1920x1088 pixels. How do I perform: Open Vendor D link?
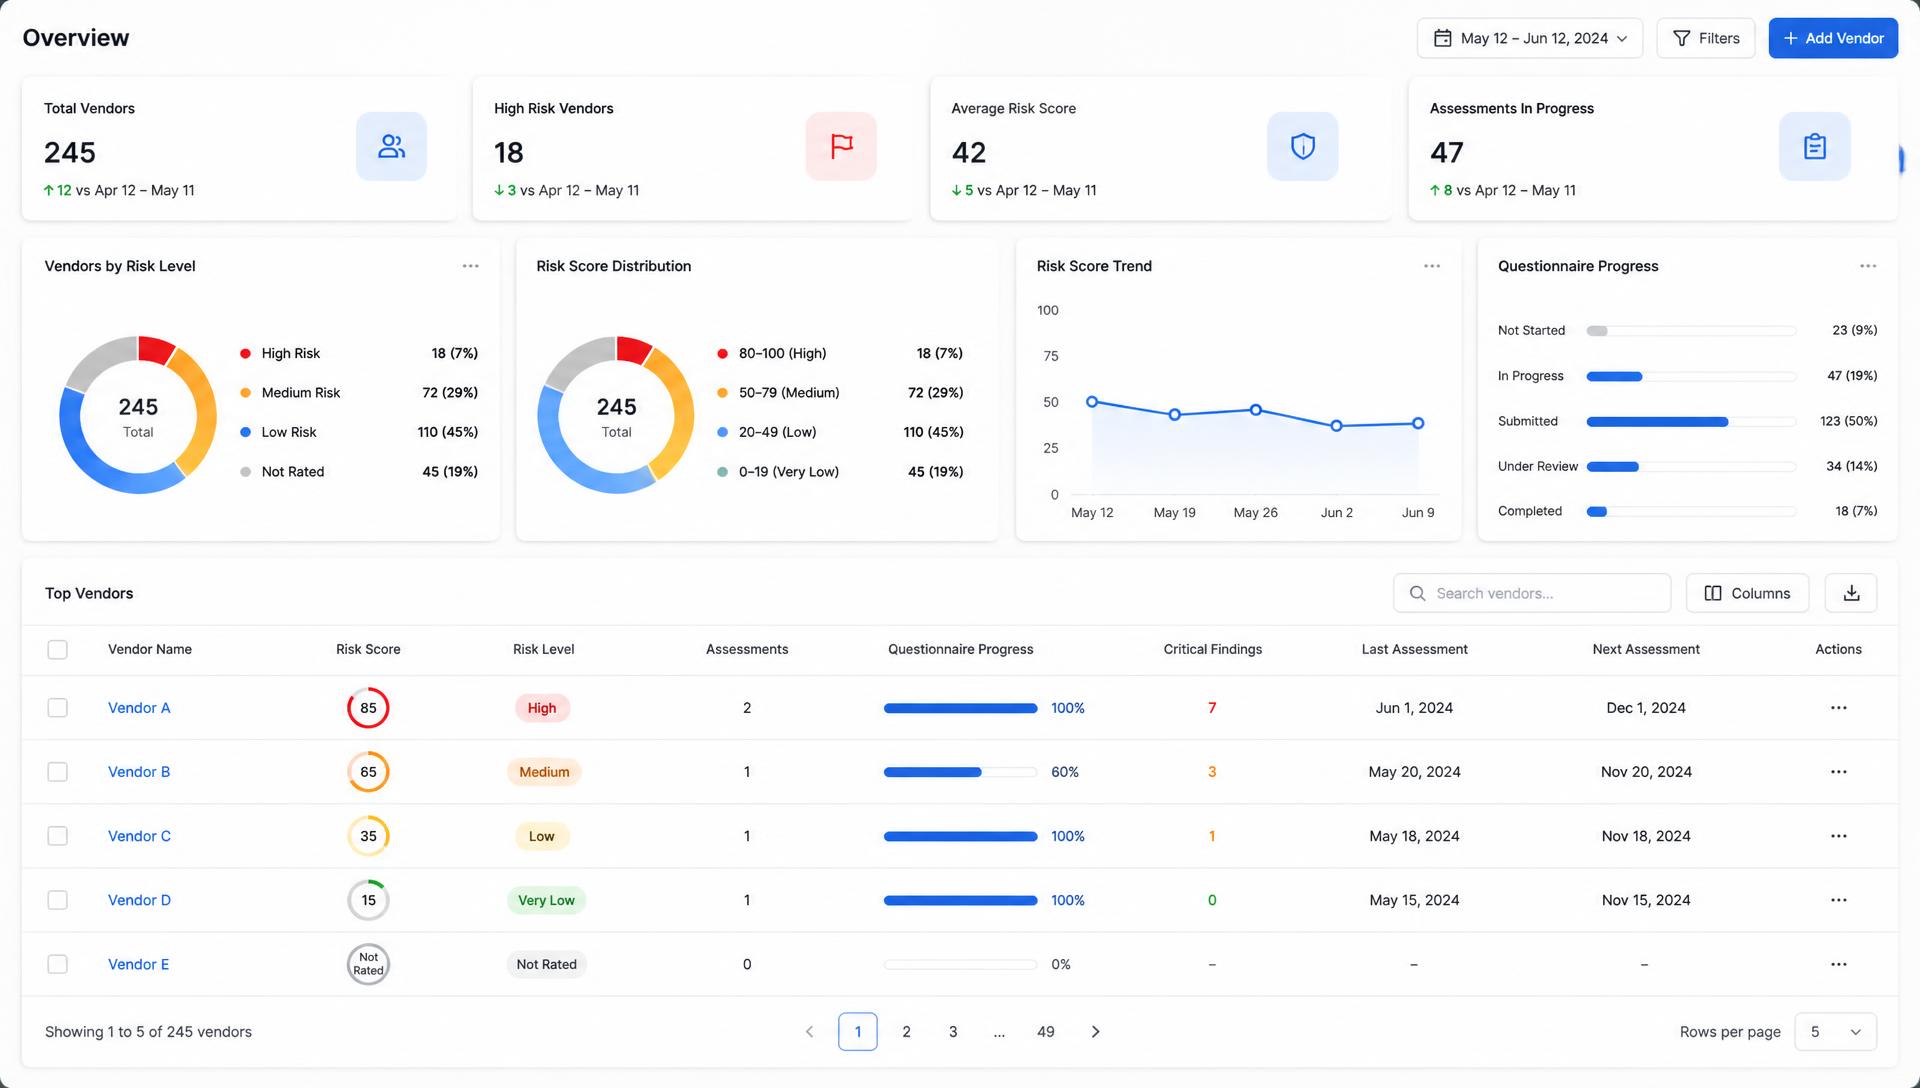(139, 900)
